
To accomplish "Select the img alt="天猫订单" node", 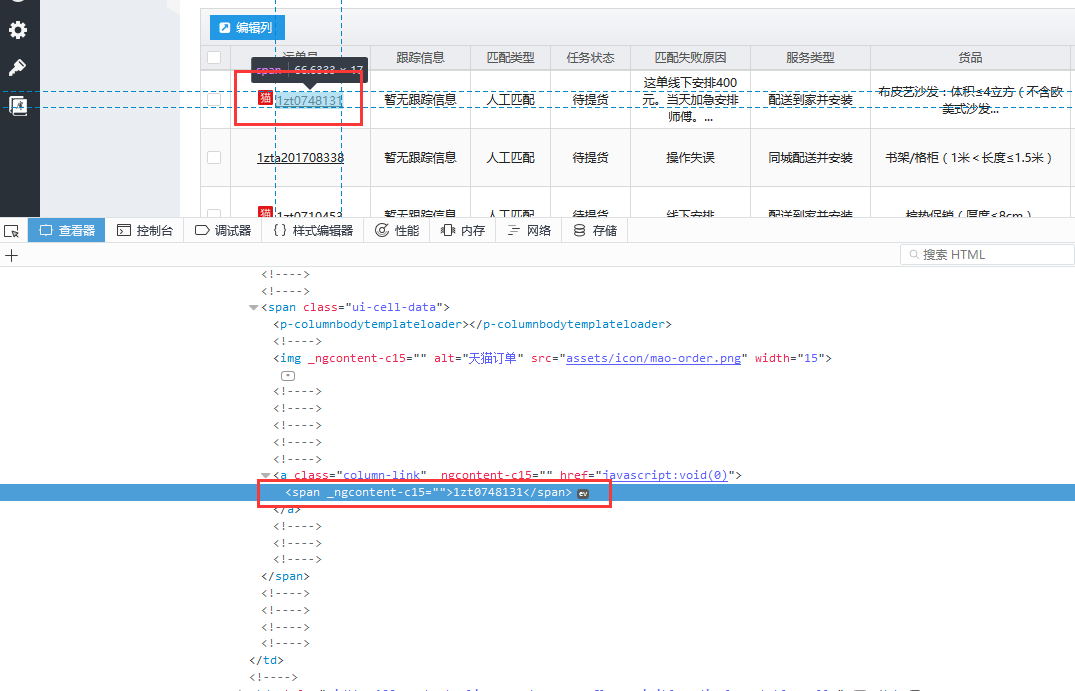I will click(552, 358).
